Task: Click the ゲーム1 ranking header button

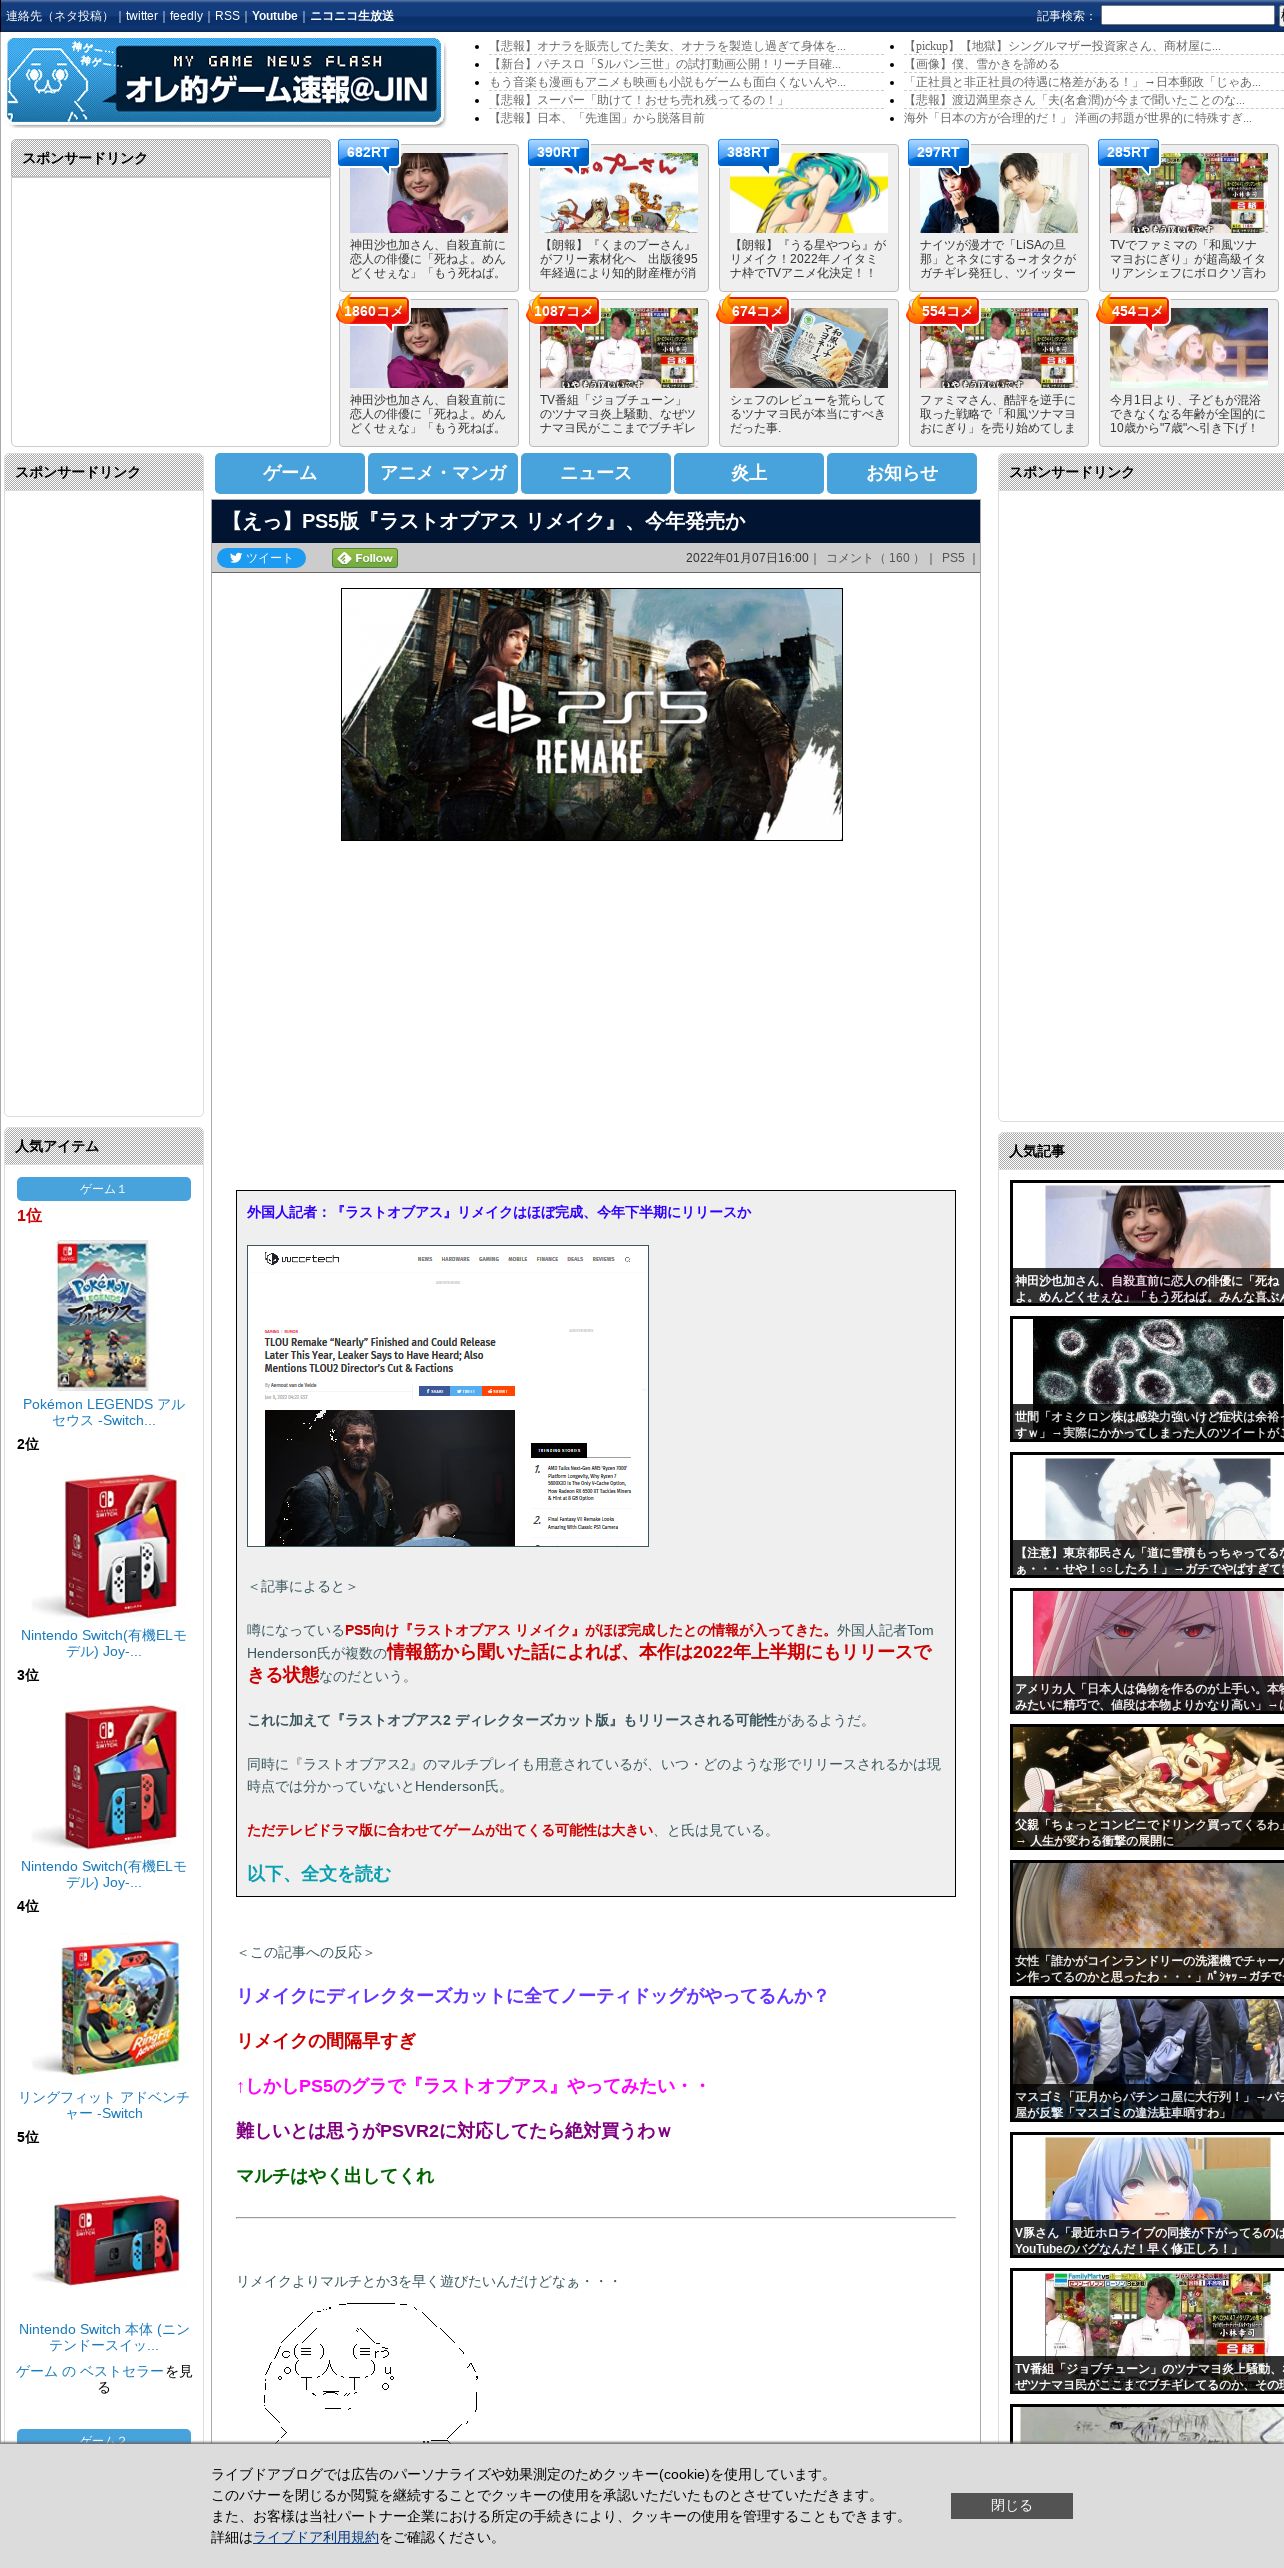Action: pyautogui.click(x=104, y=1189)
